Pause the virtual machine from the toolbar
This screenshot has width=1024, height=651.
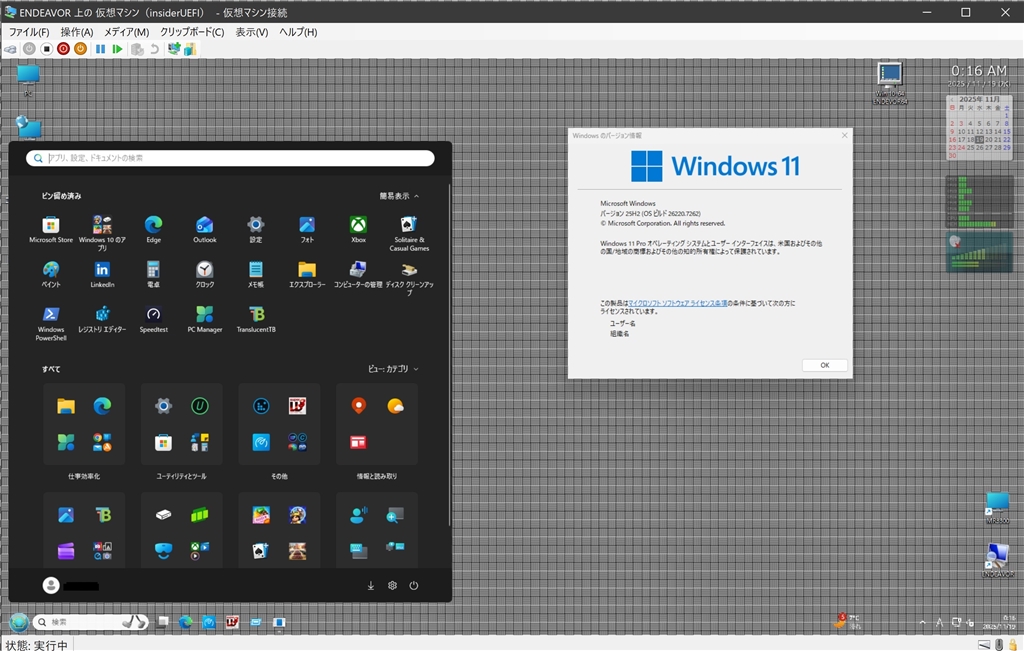[100, 49]
